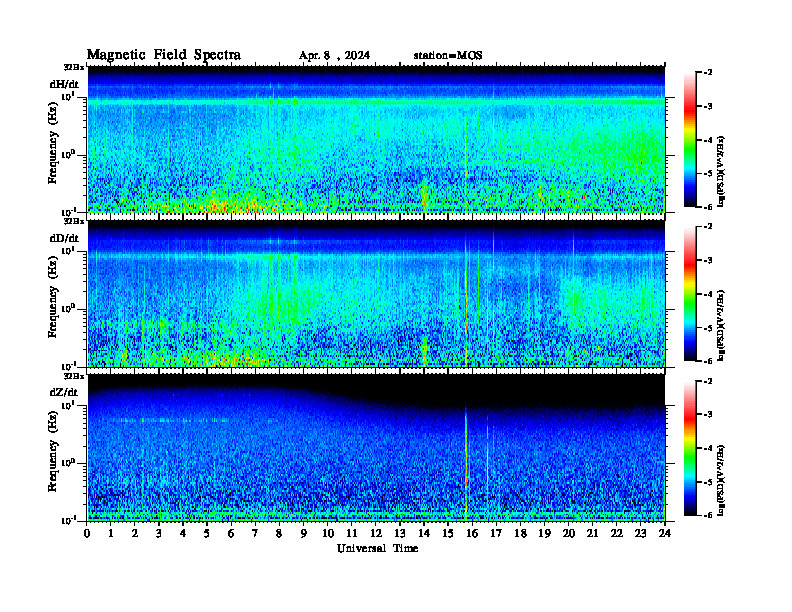The height and width of the screenshot is (612, 792).
Task: Click hour tick label "24" on time axis
Action: point(665,533)
